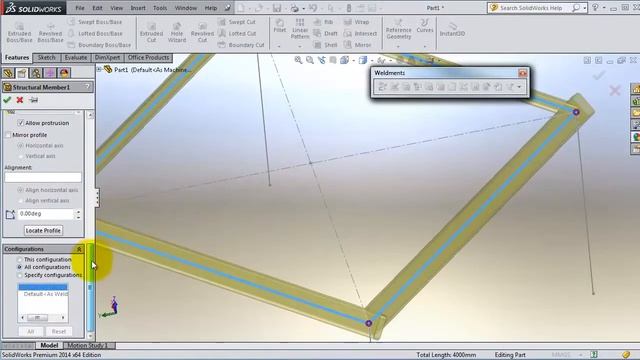Select Align vertical axis option
Screen dimensions: 640x360
pos(20,200)
